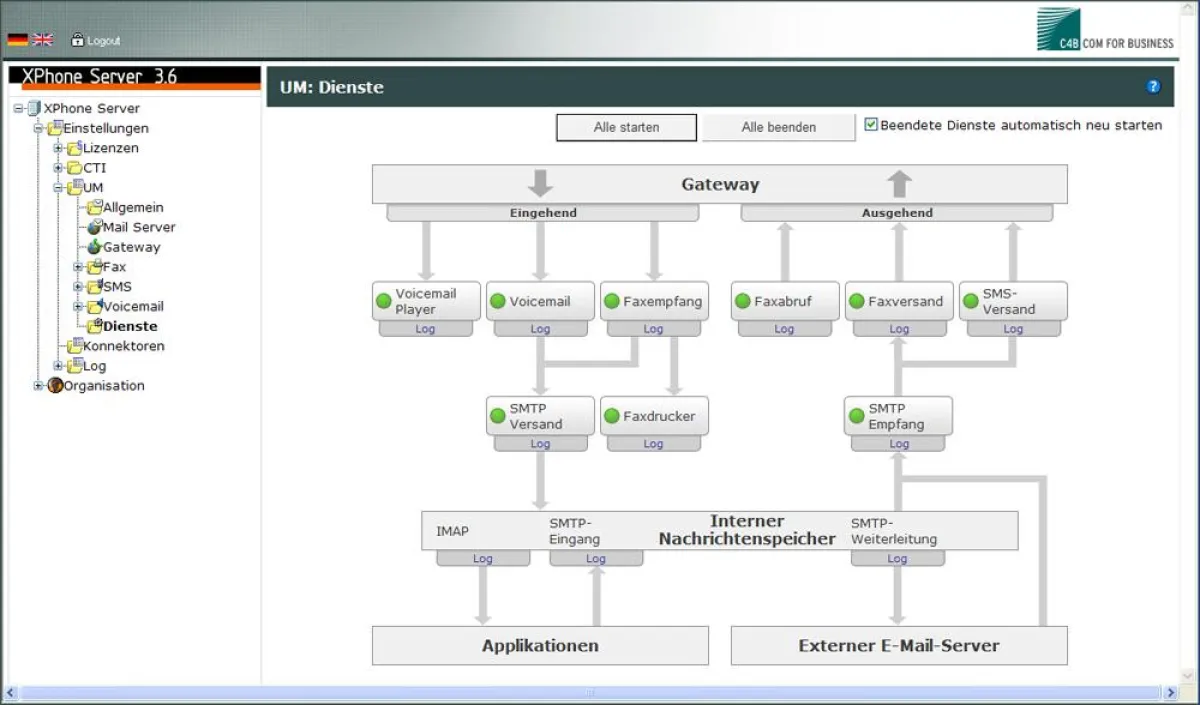This screenshot has width=1200, height=705.
Task: Toggle the Faxdrucker service status light
Action: [611, 416]
